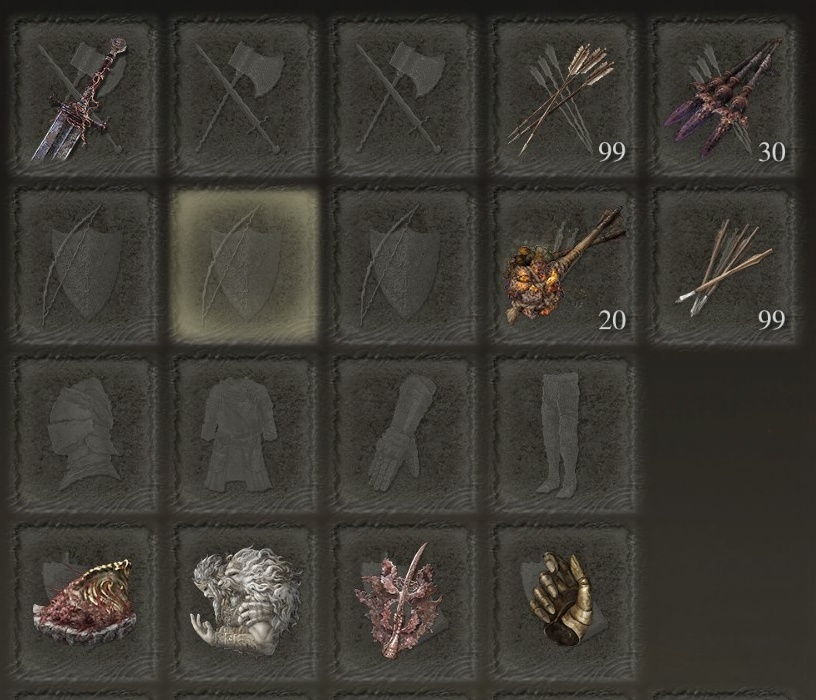Open the third empty right-hand weapon slot
Viewport: 816px width, 700px height.
404,97
